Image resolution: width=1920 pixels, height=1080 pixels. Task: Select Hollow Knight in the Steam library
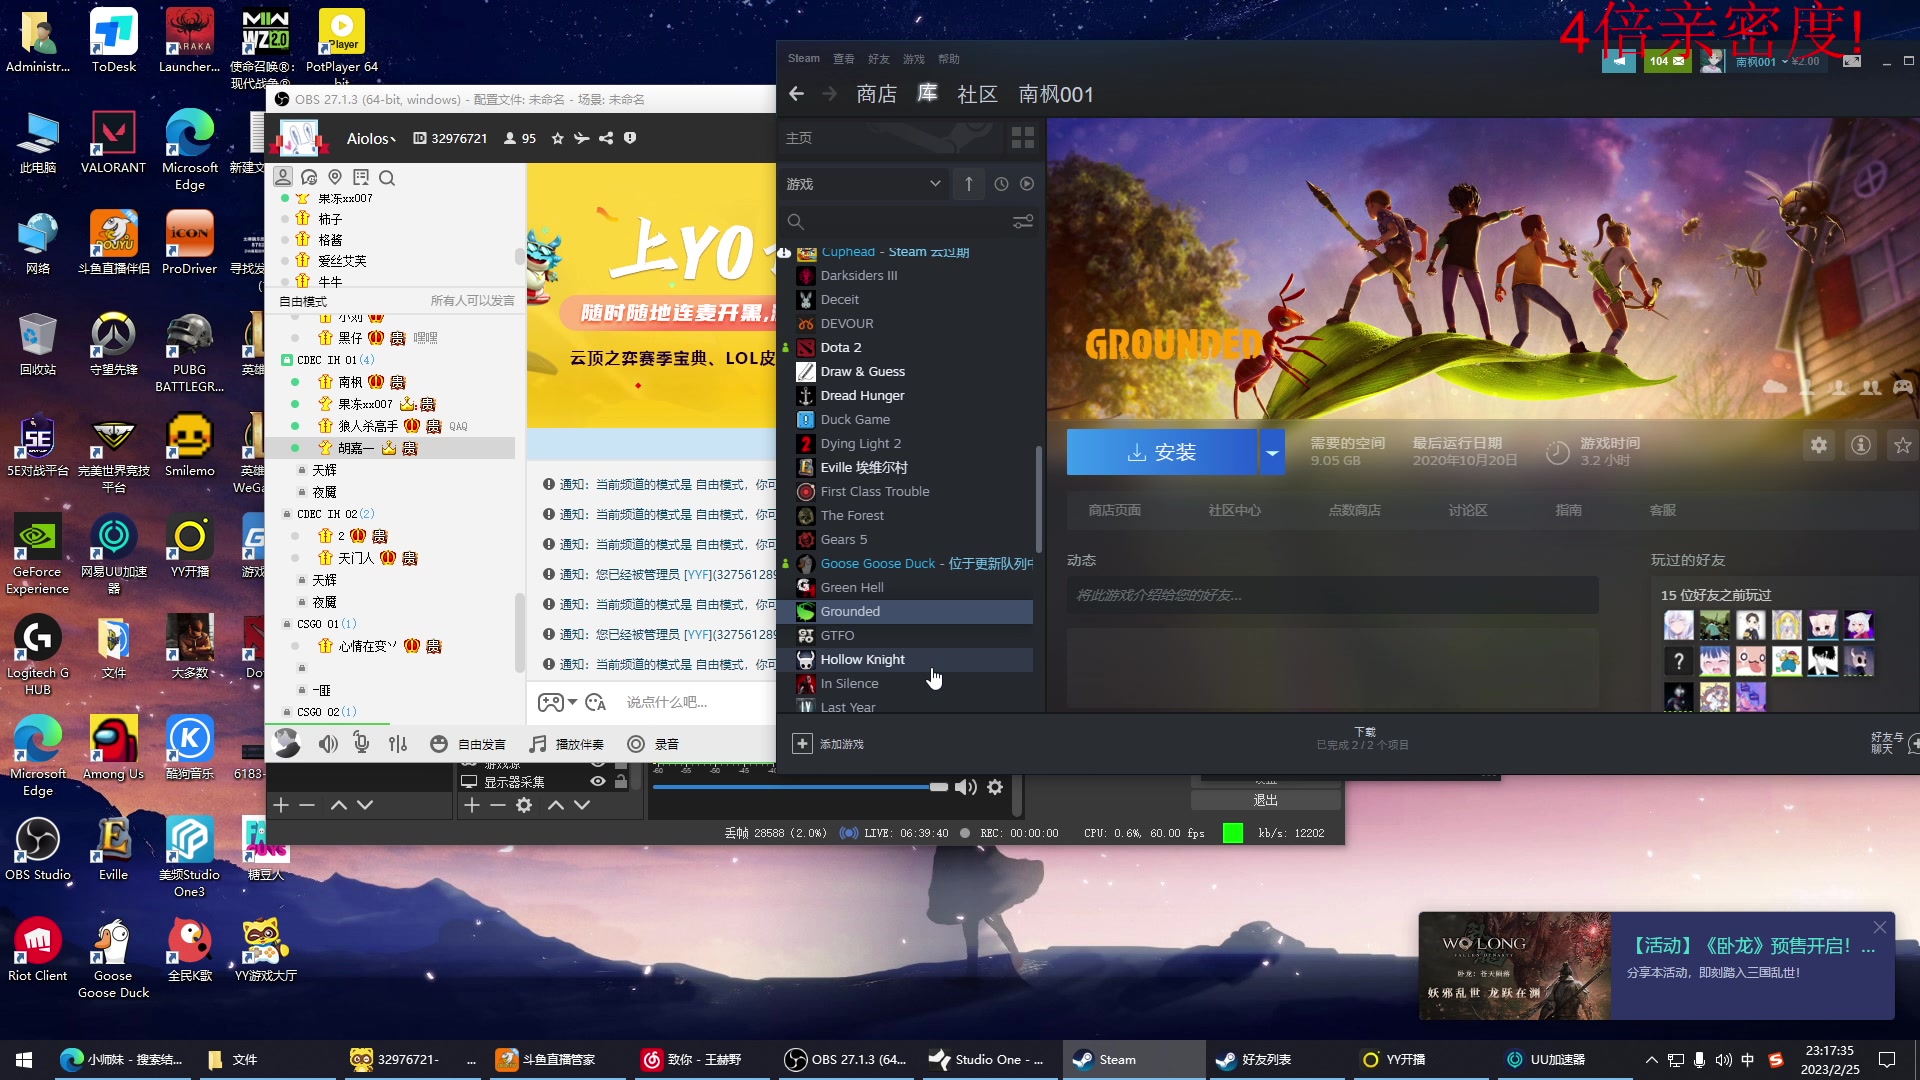[914, 660]
